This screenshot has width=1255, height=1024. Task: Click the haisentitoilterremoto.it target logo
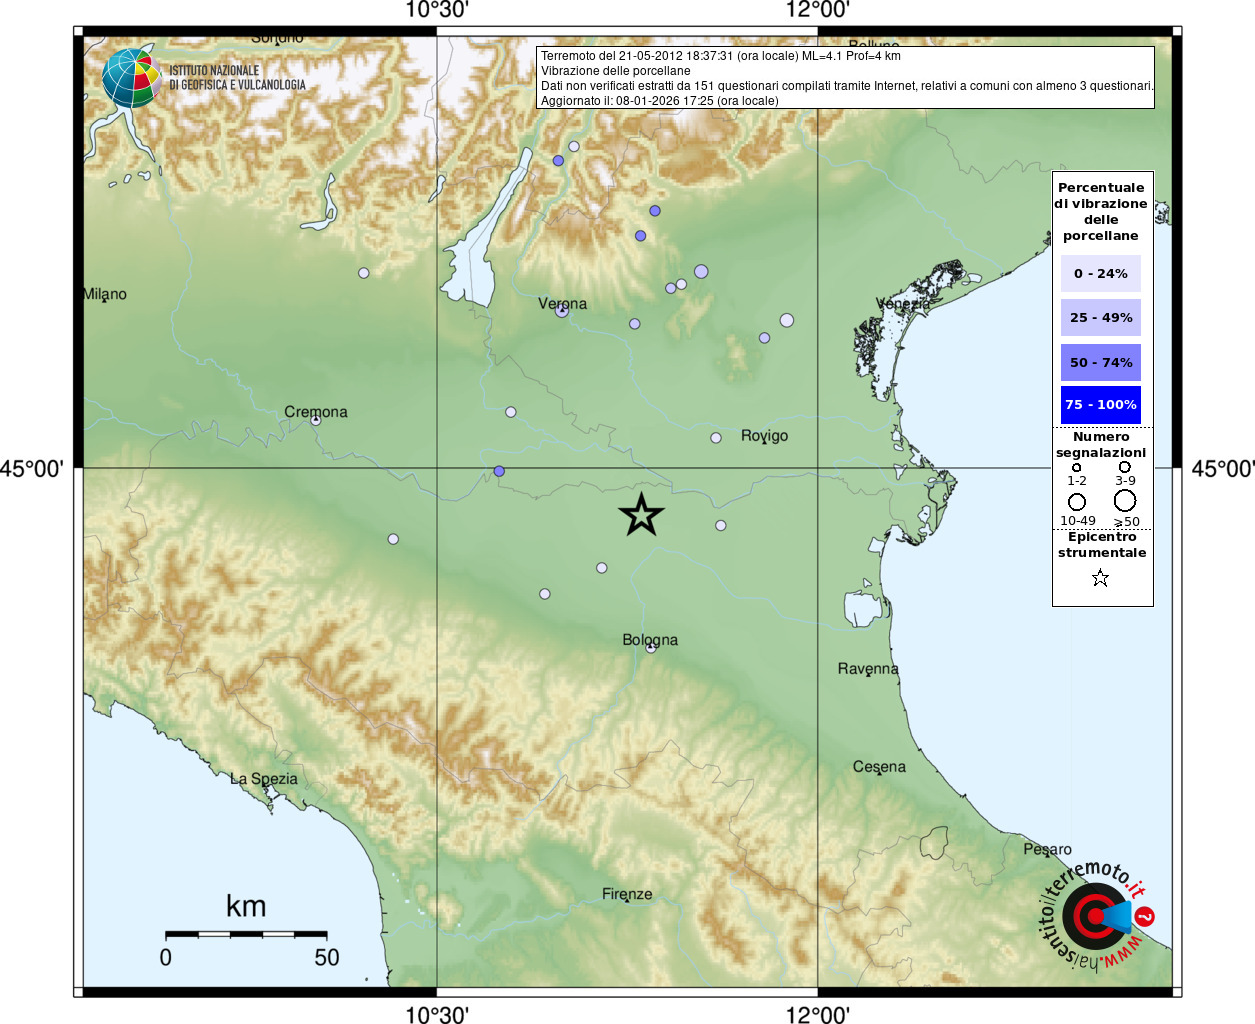1095,916
